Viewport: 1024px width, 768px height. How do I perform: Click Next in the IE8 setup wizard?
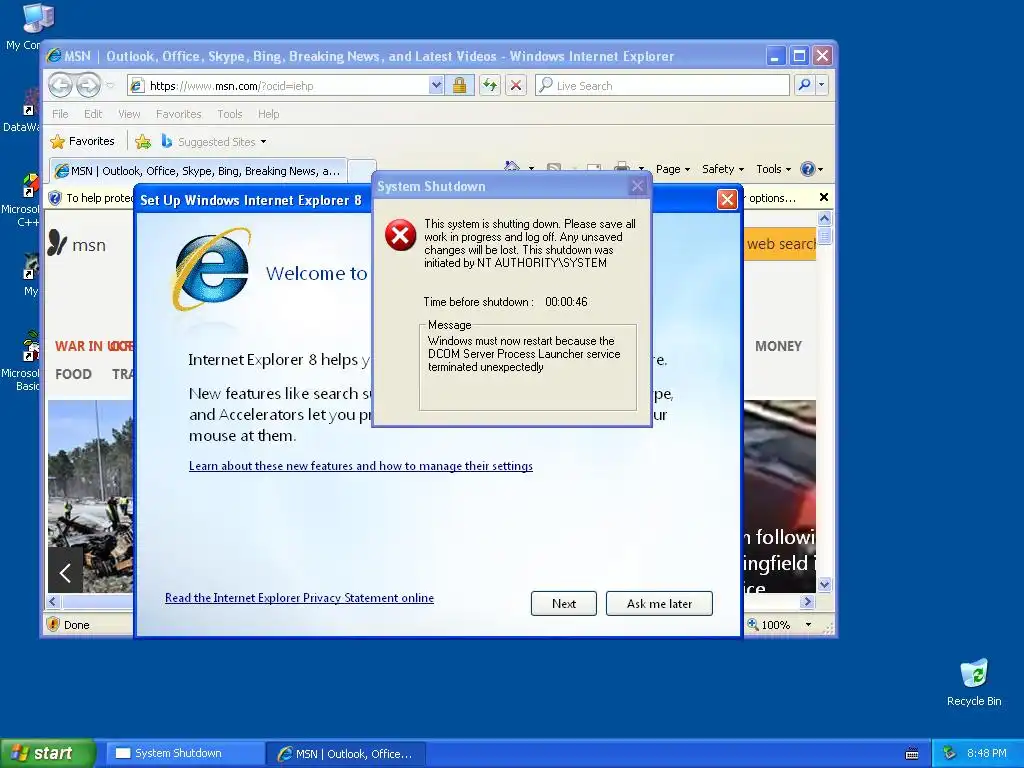[x=564, y=603]
